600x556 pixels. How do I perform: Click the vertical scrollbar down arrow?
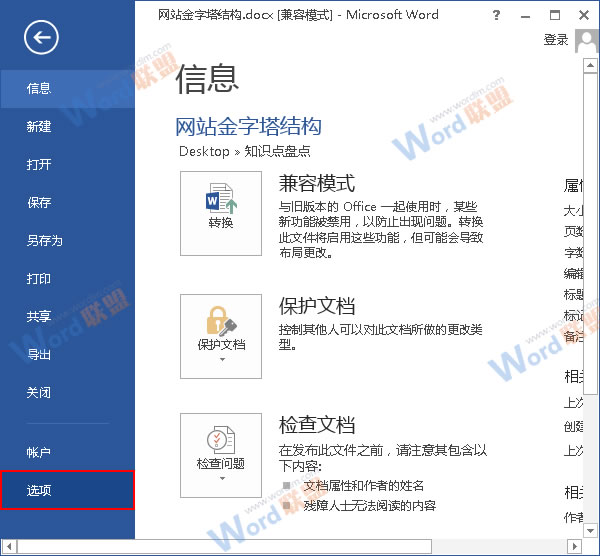tap(590, 531)
